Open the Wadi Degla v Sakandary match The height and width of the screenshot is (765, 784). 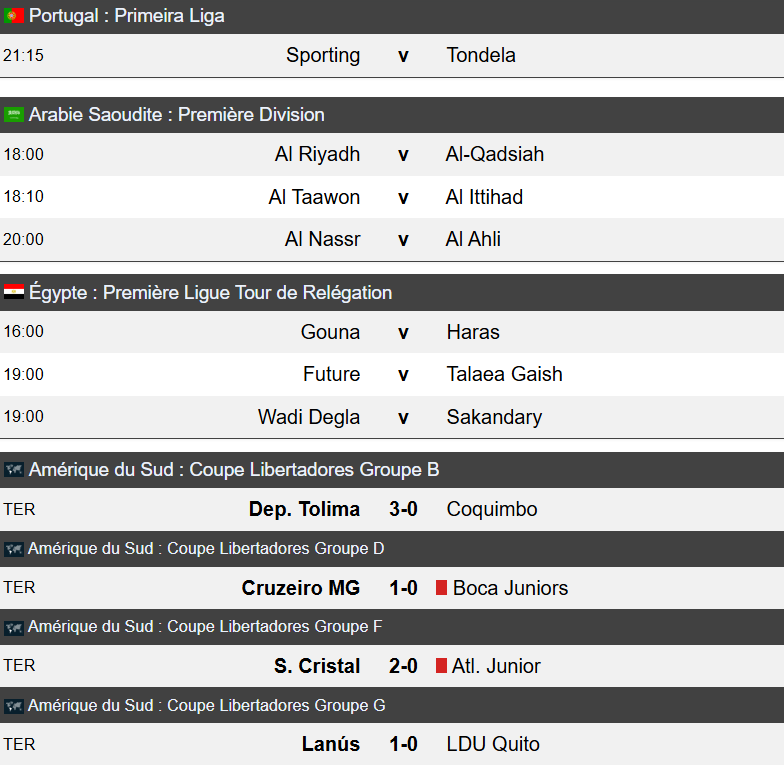coord(403,416)
